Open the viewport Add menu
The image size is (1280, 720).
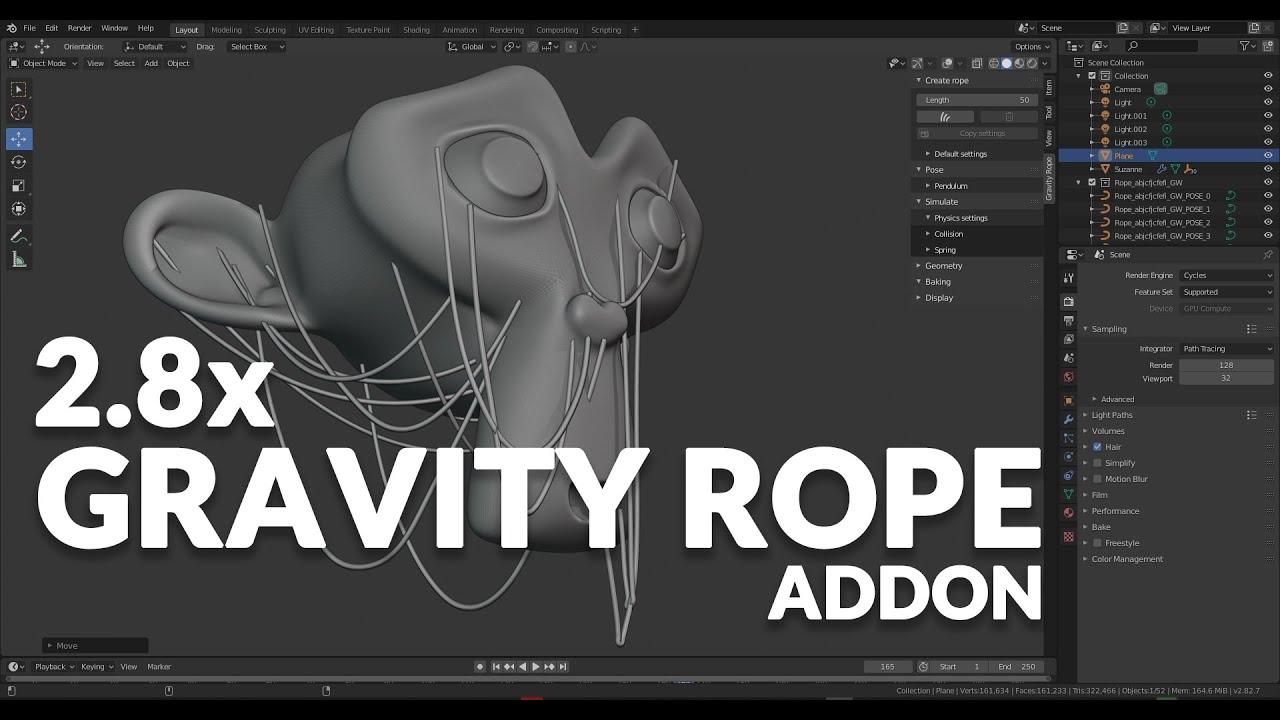pyautogui.click(x=151, y=63)
